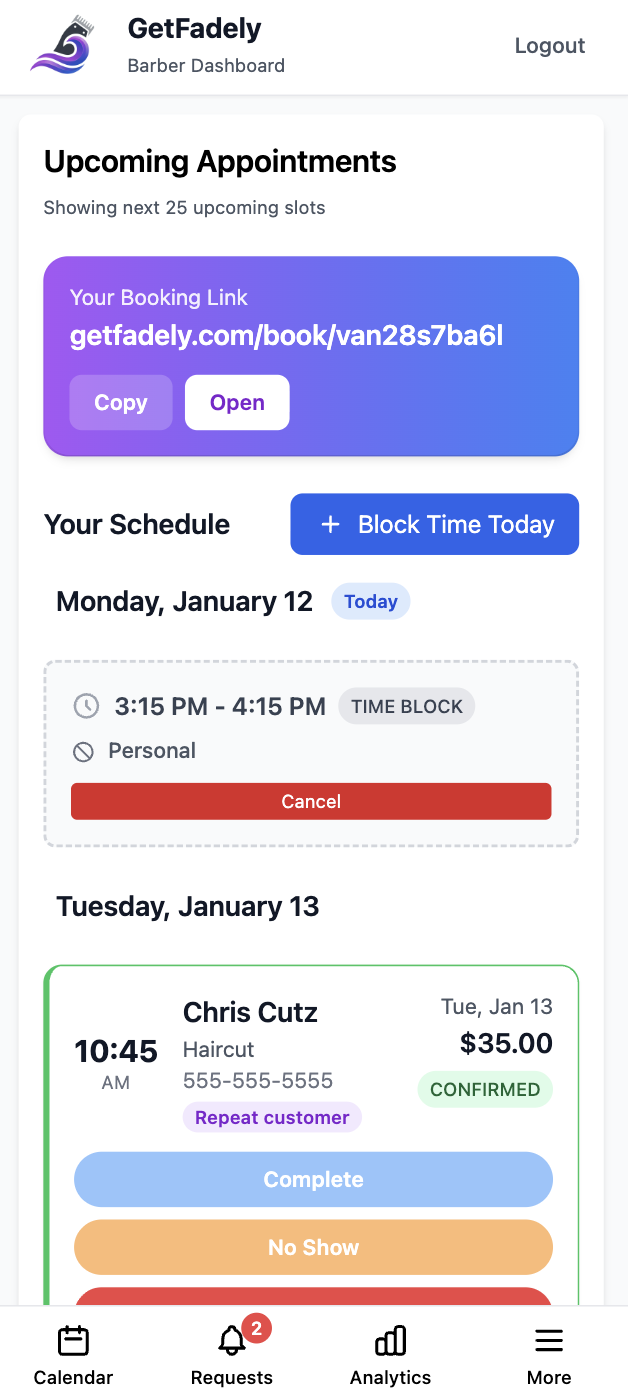Switch to the Requests tab

(x=231, y=1353)
